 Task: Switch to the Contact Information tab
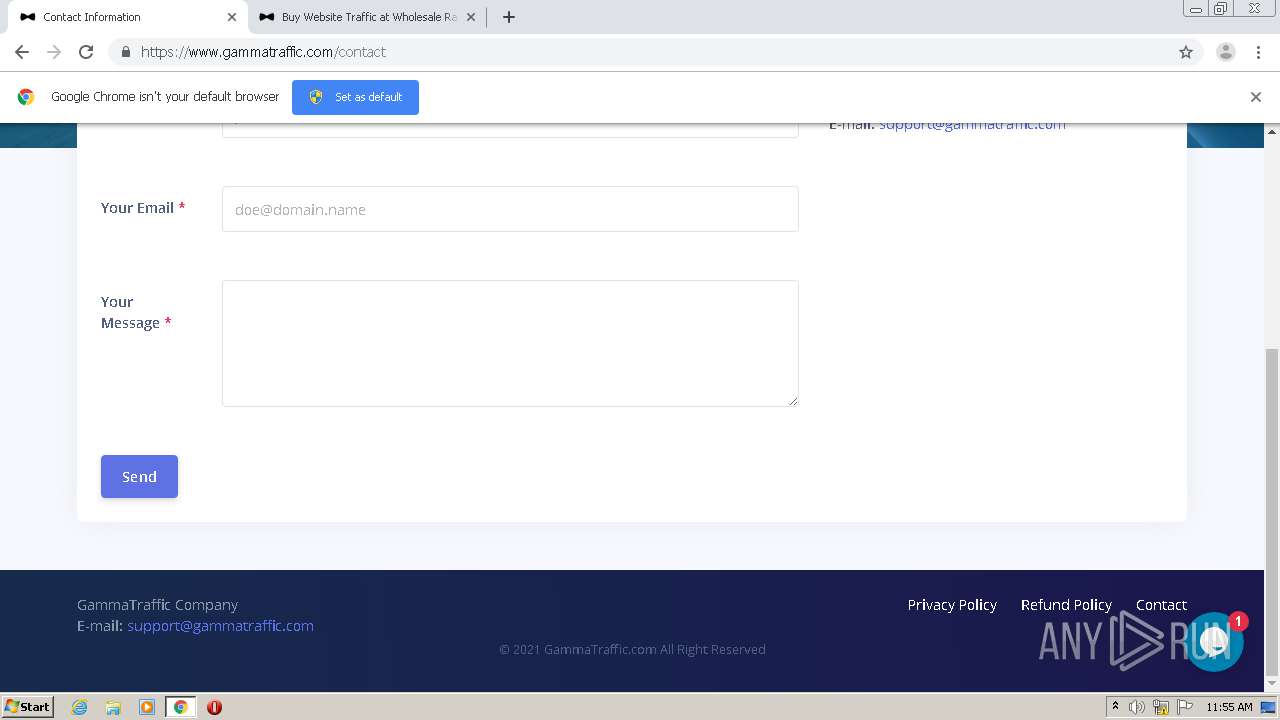[125, 17]
